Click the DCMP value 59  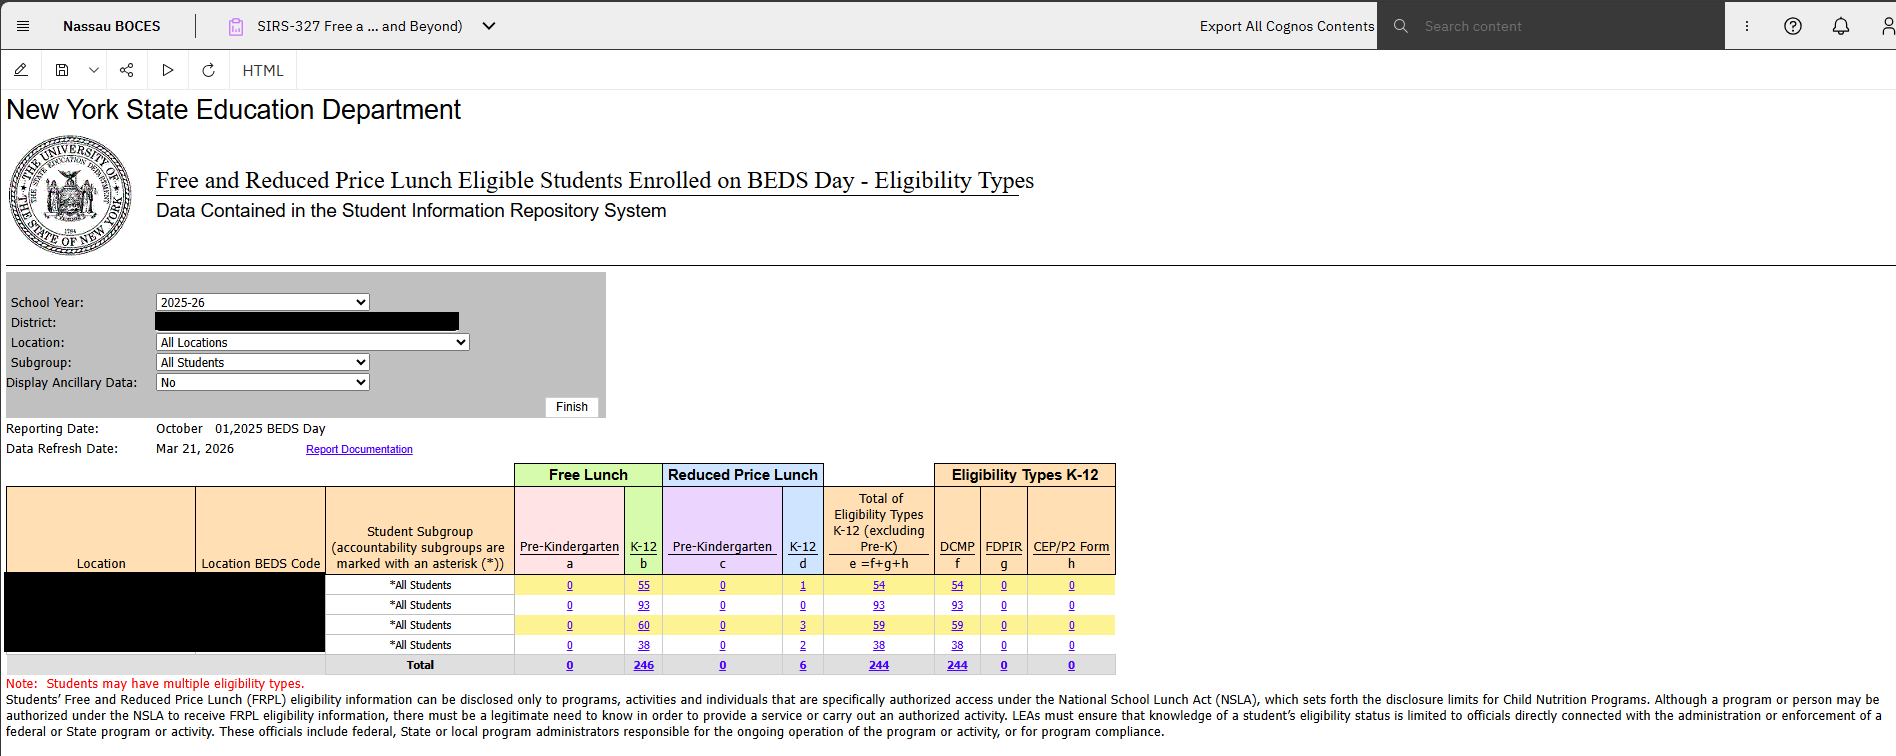tap(957, 626)
